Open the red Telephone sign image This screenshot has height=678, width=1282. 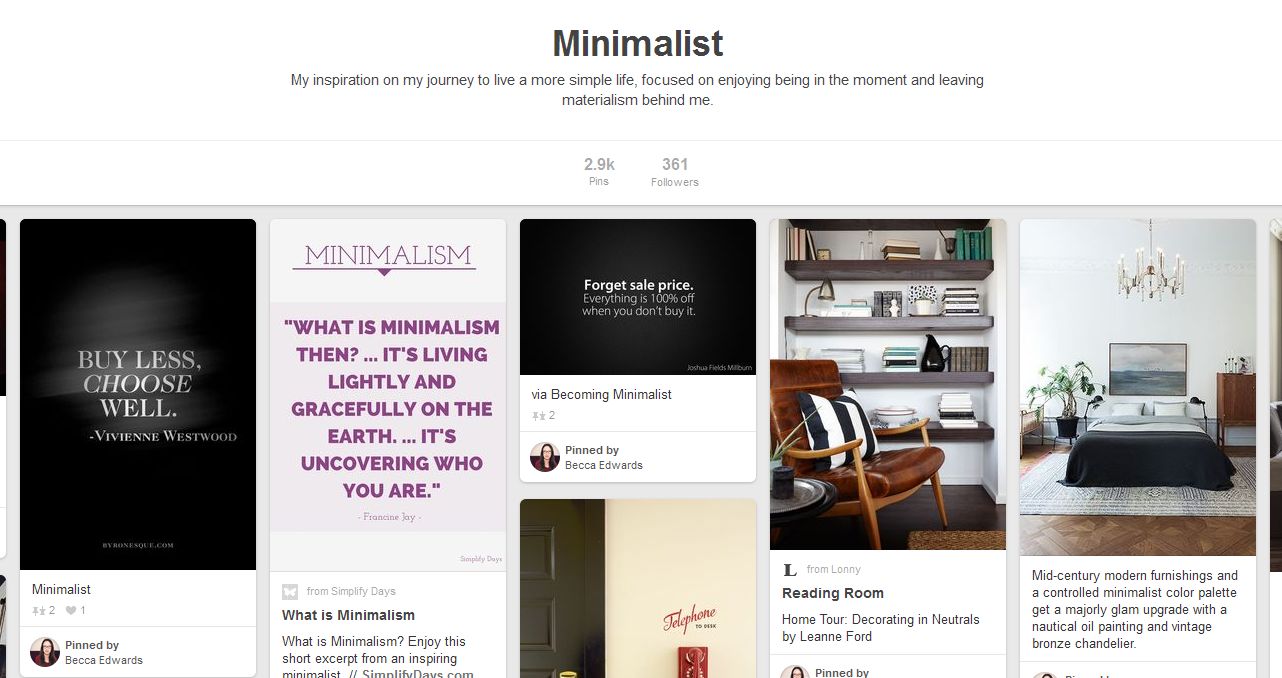pos(638,588)
